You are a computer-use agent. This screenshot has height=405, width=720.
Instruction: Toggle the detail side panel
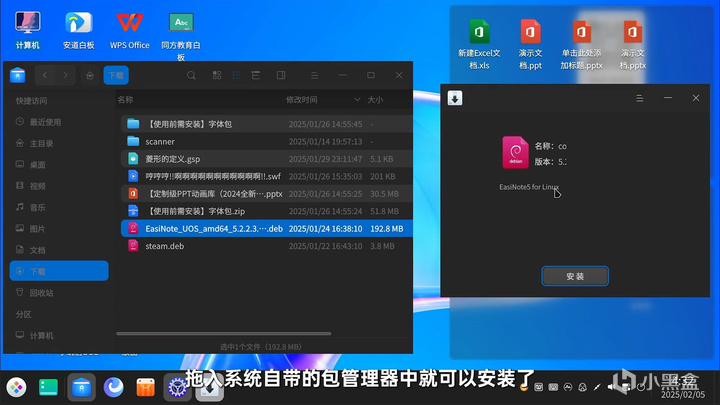281,75
